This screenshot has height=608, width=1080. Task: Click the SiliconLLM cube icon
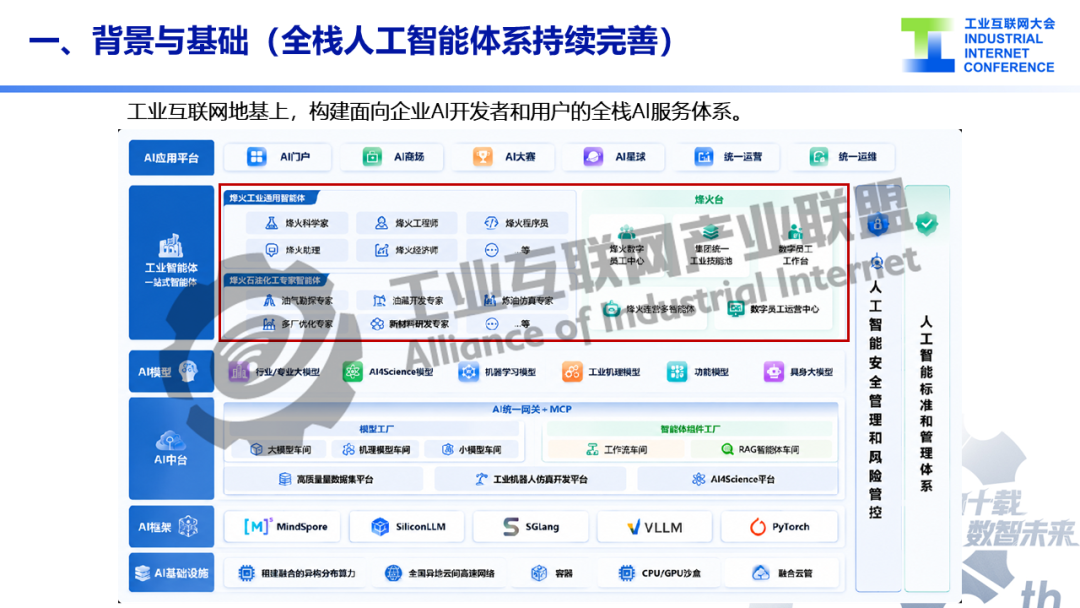coord(380,527)
